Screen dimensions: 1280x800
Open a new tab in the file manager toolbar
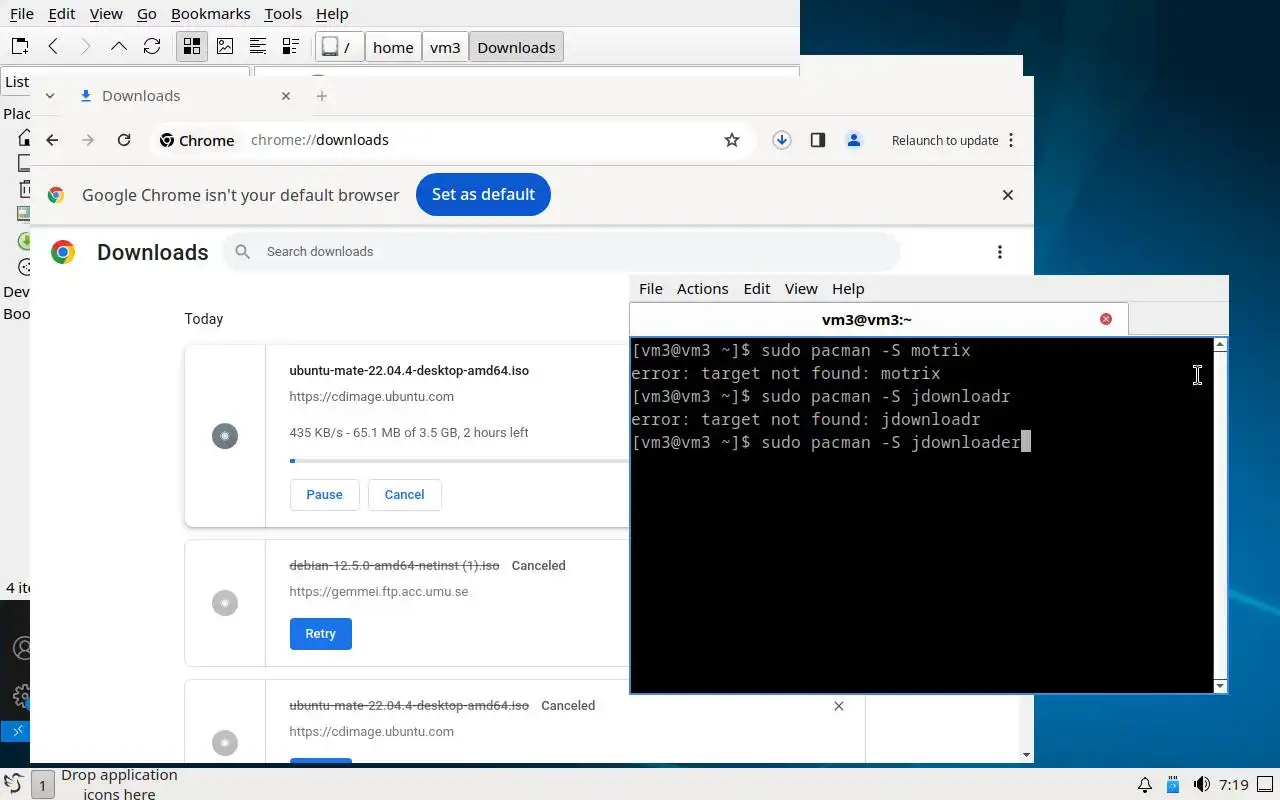(x=20, y=47)
